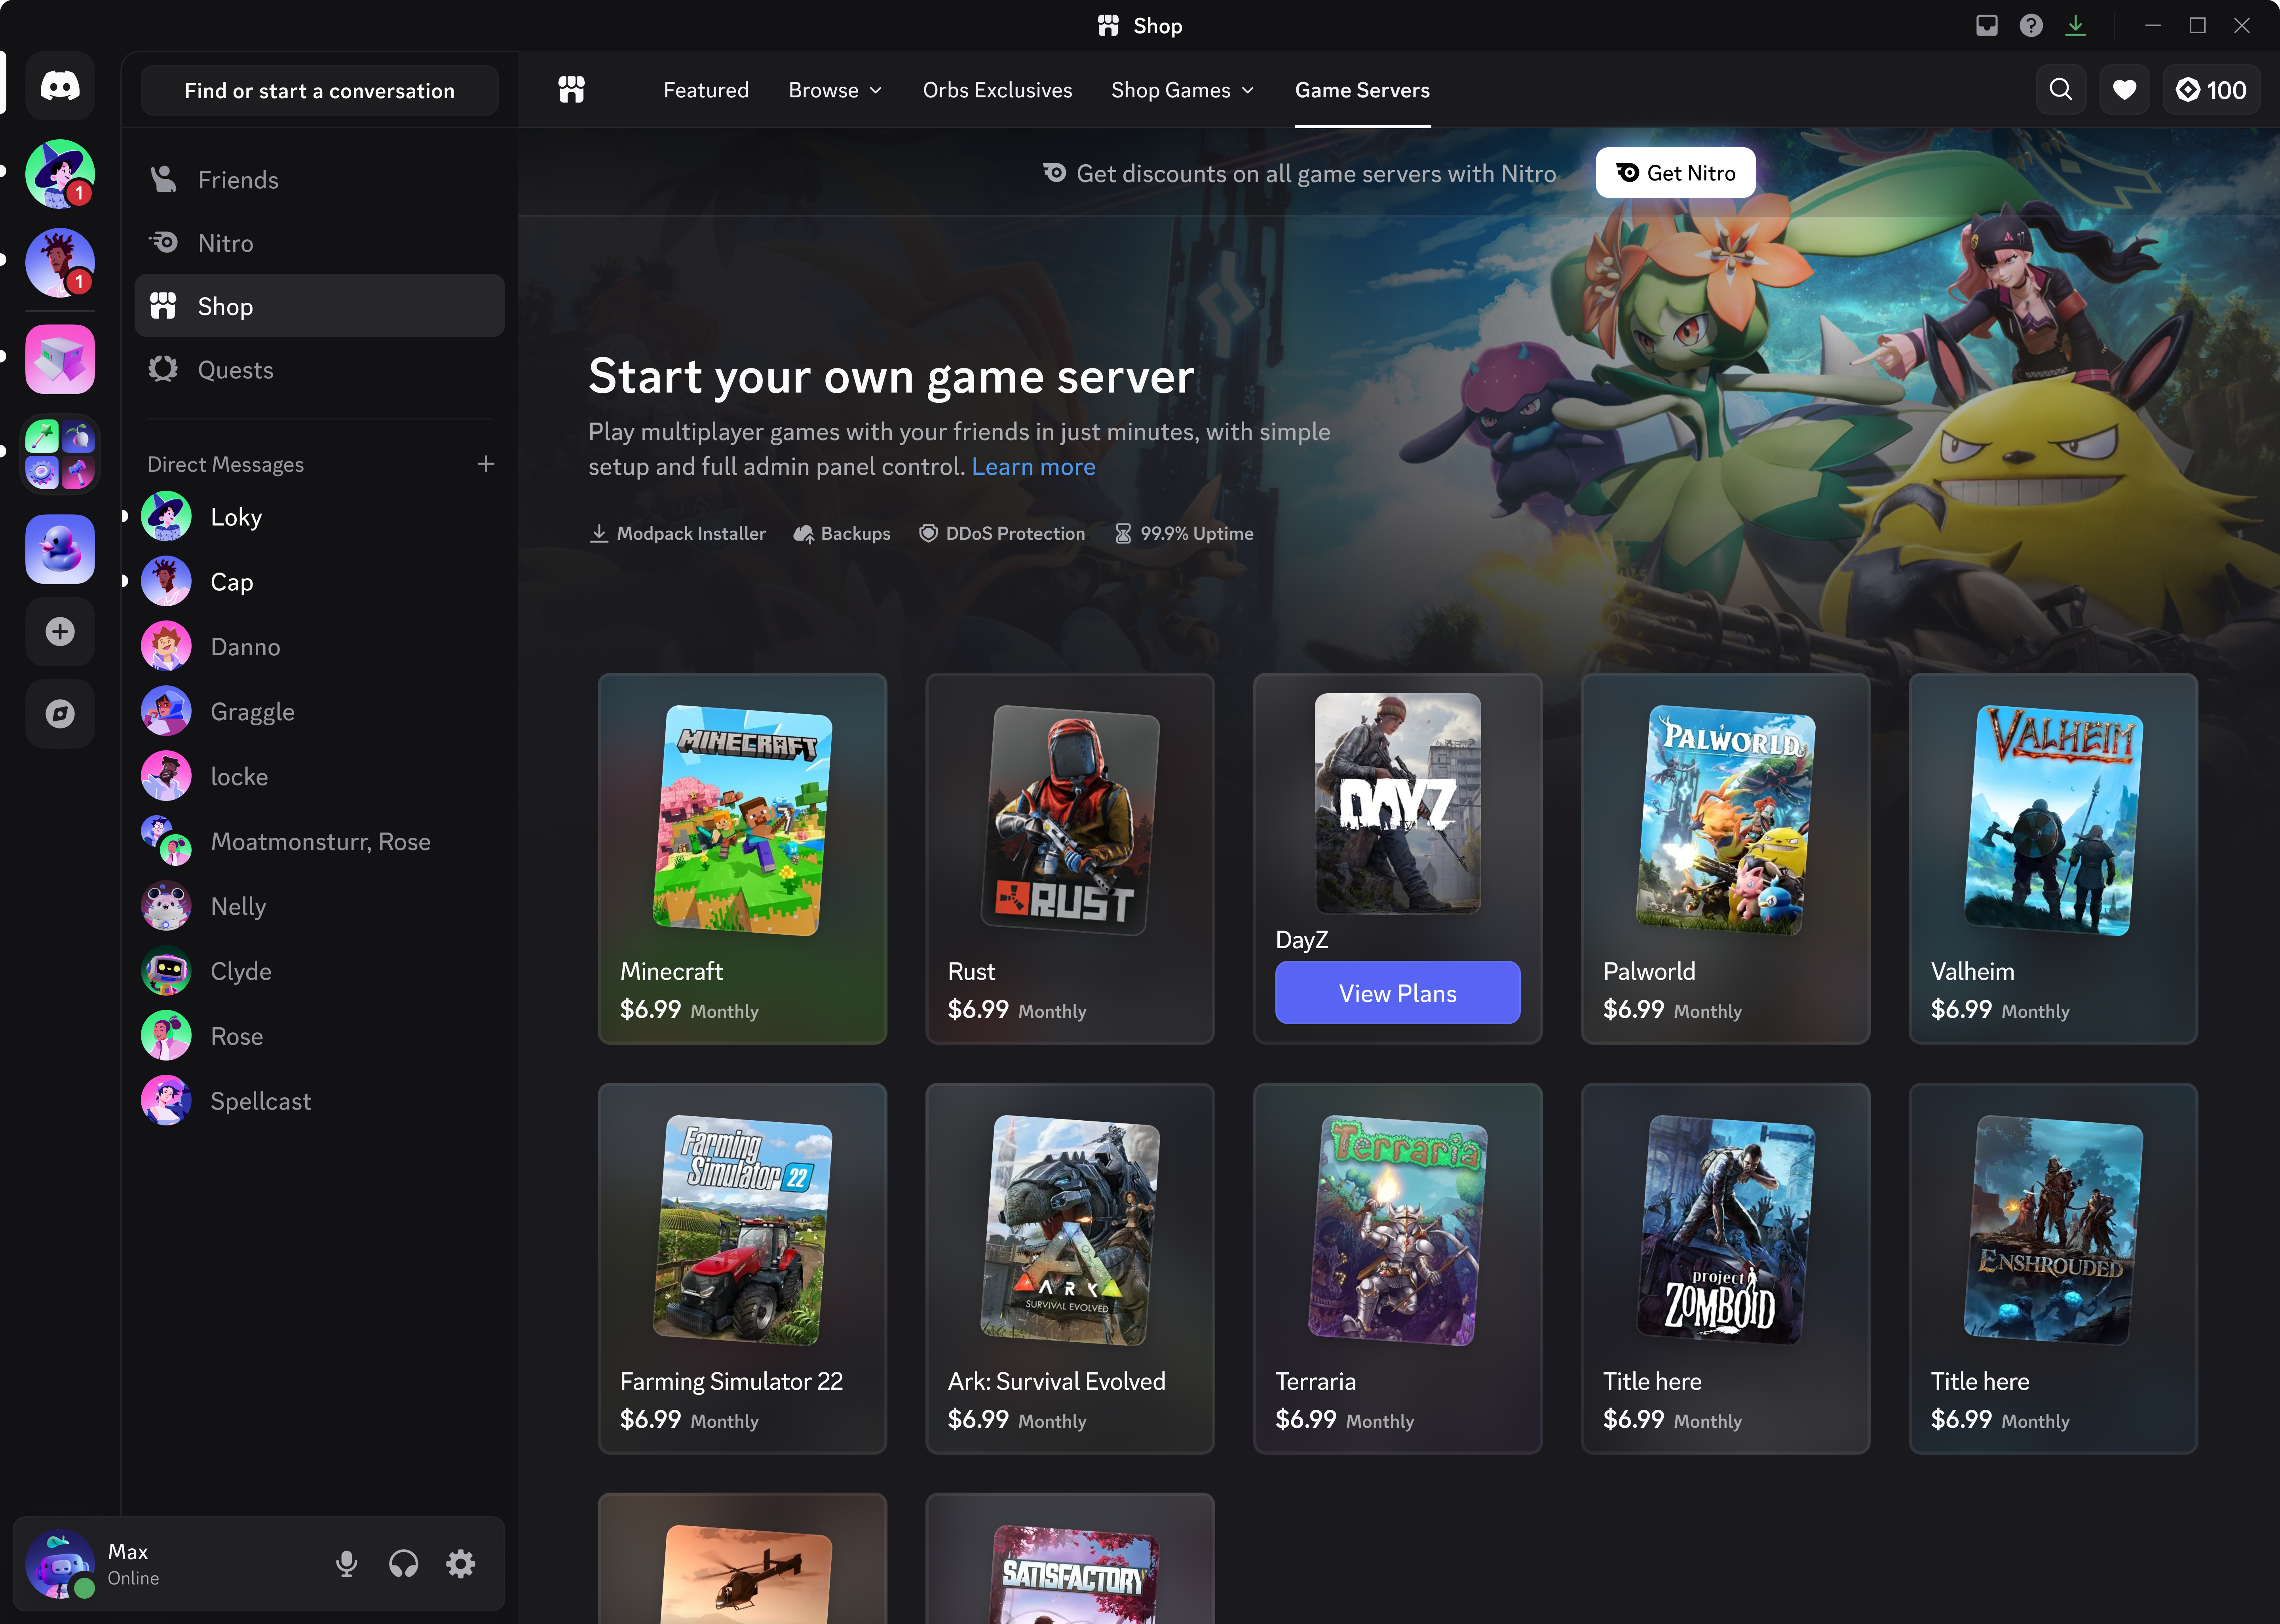The height and width of the screenshot is (1624, 2280).
Task: Click the shop storefront icon in top bar
Action: (572, 90)
